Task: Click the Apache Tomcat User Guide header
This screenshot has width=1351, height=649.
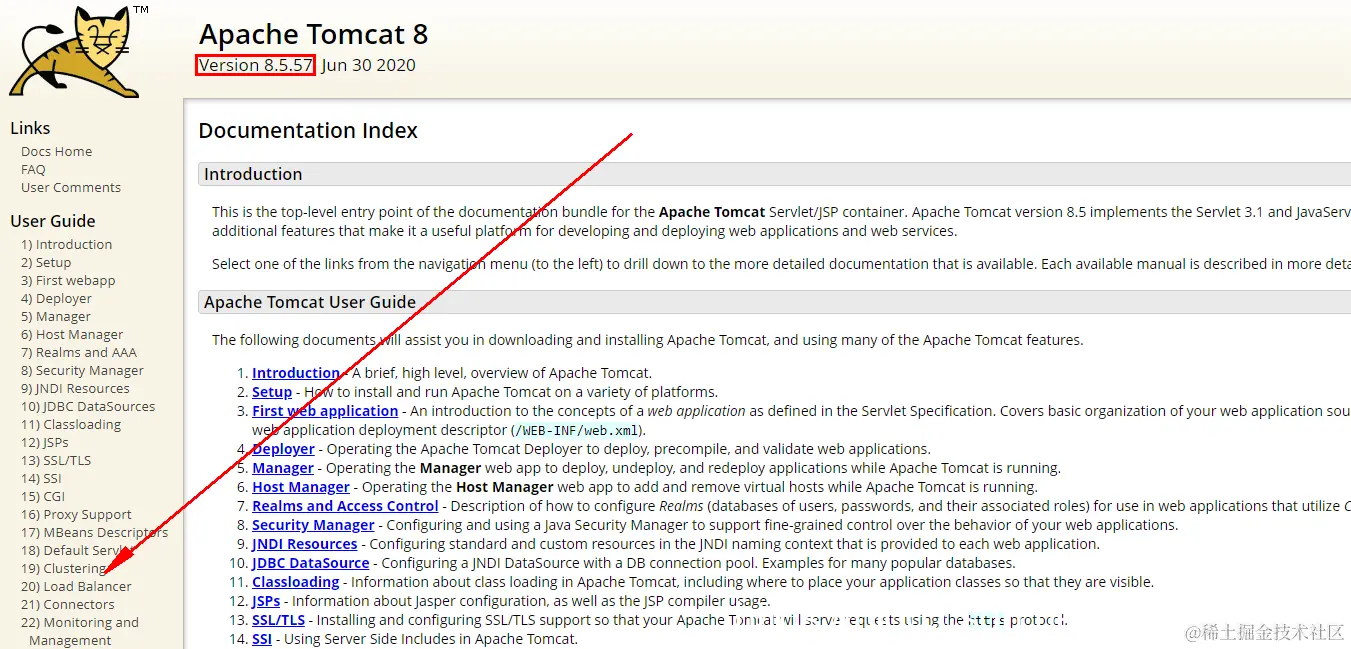Action: [x=774, y=302]
